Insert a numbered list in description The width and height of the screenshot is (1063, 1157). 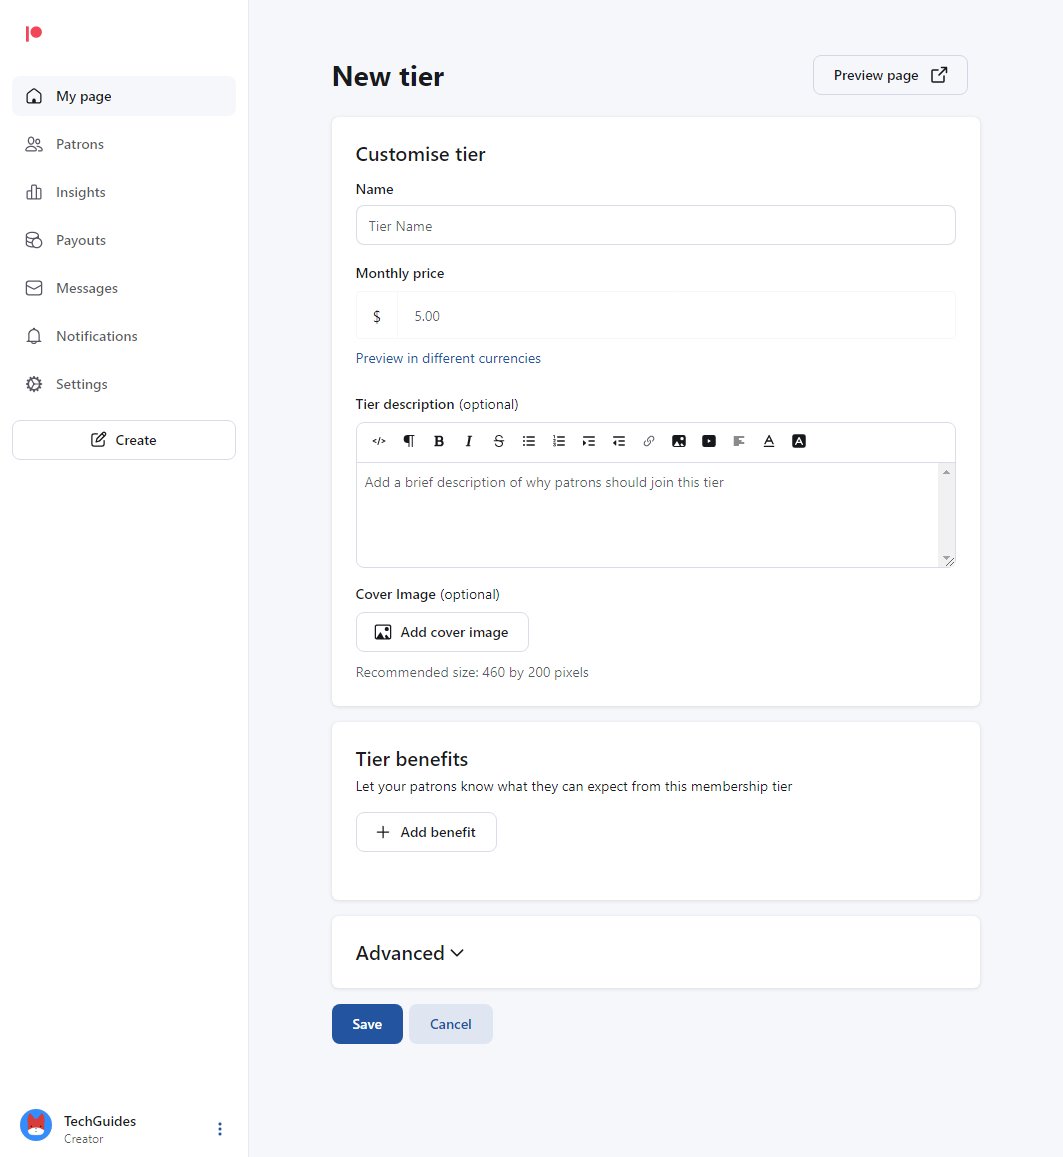pos(559,441)
